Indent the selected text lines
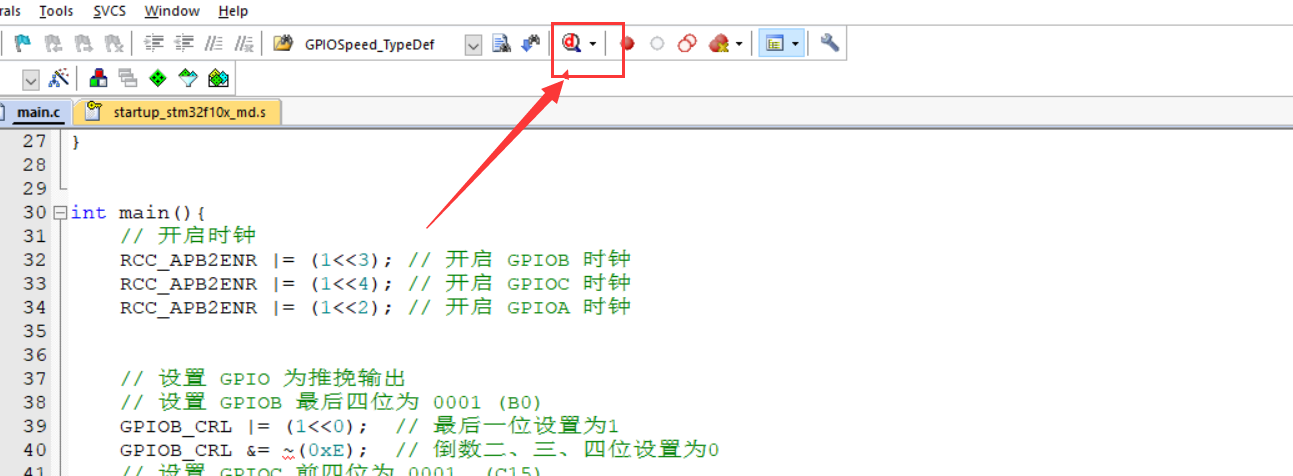The image size is (1293, 476). 153,44
